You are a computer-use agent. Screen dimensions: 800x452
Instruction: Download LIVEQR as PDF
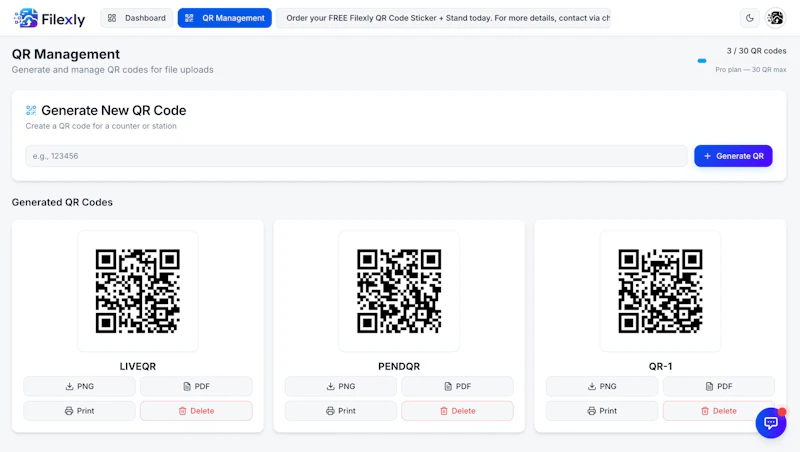(x=196, y=386)
